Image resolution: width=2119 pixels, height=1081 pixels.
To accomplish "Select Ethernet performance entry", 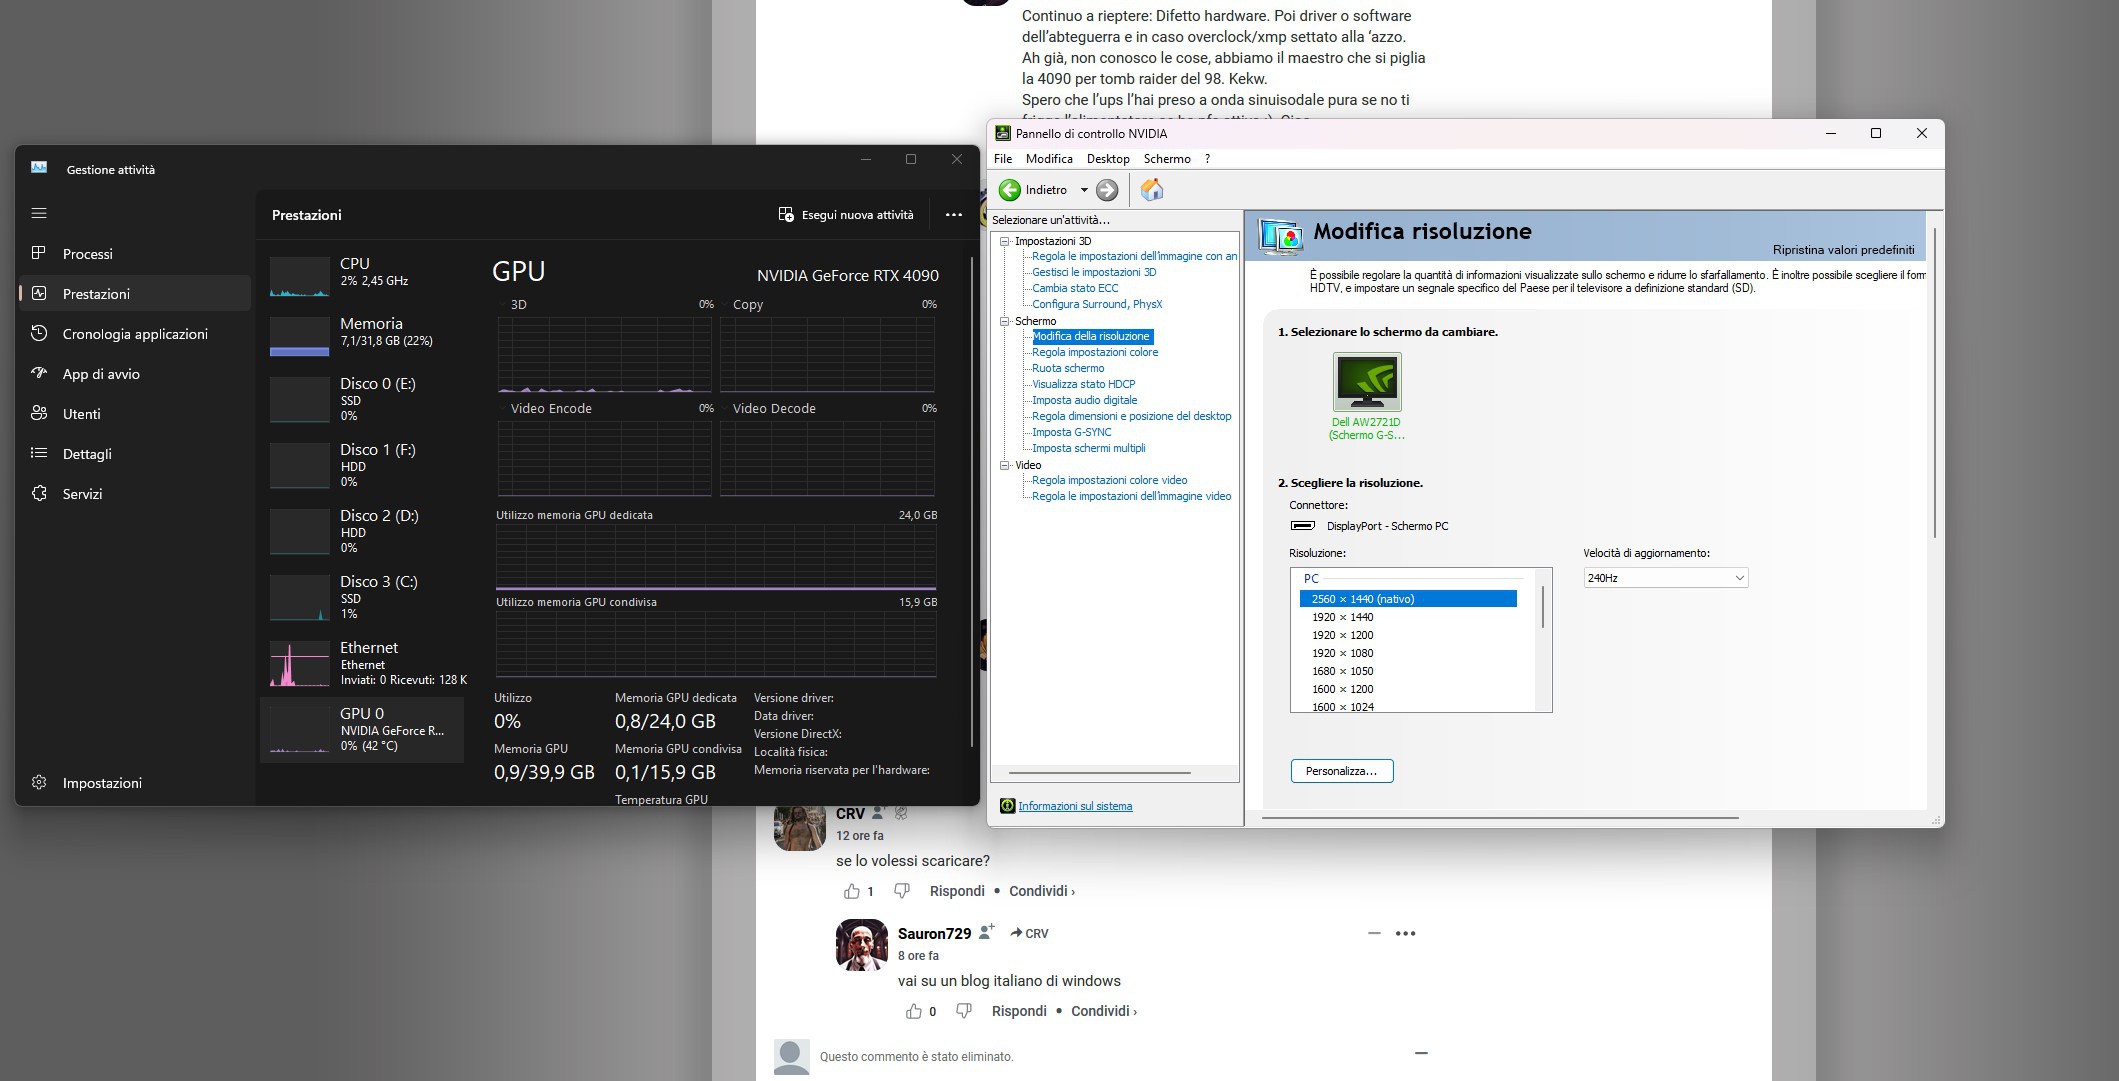I will (362, 663).
